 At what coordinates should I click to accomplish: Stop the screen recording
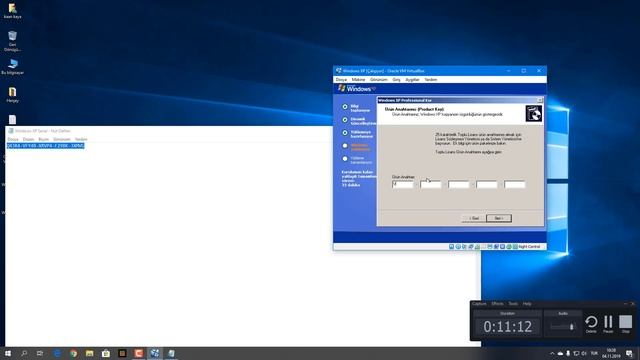coord(625,324)
